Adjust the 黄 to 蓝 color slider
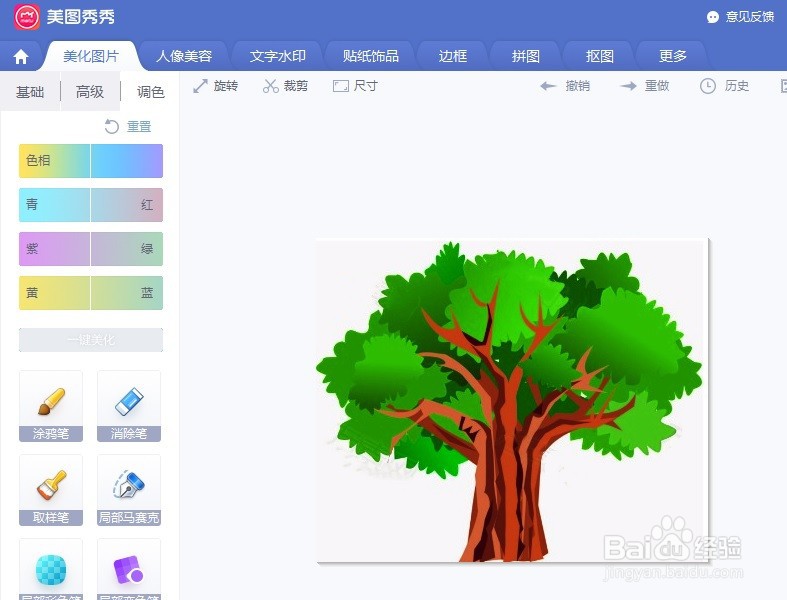The width and height of the screenshot is (787, 600). 91,293
